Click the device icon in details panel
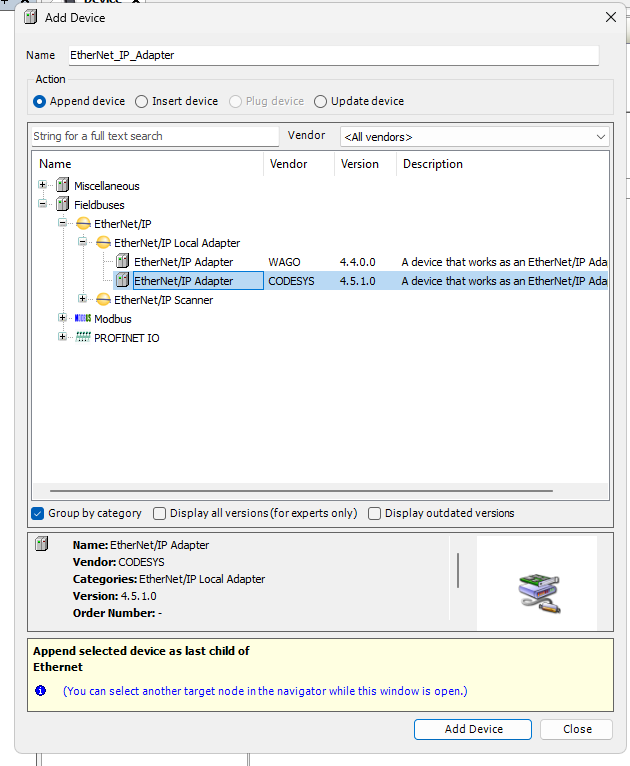Screen dimensions: 630x766 pos(42,544)
